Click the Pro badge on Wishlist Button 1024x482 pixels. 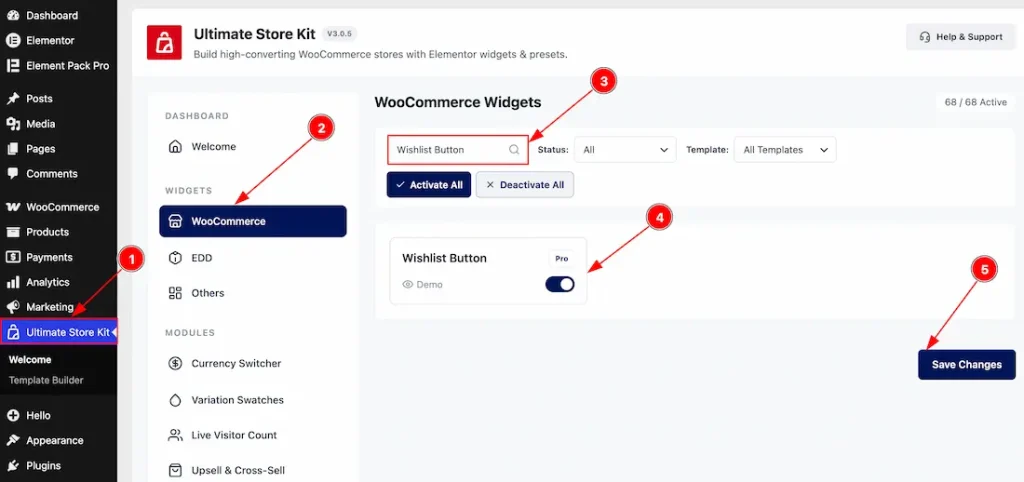(562, 259)
